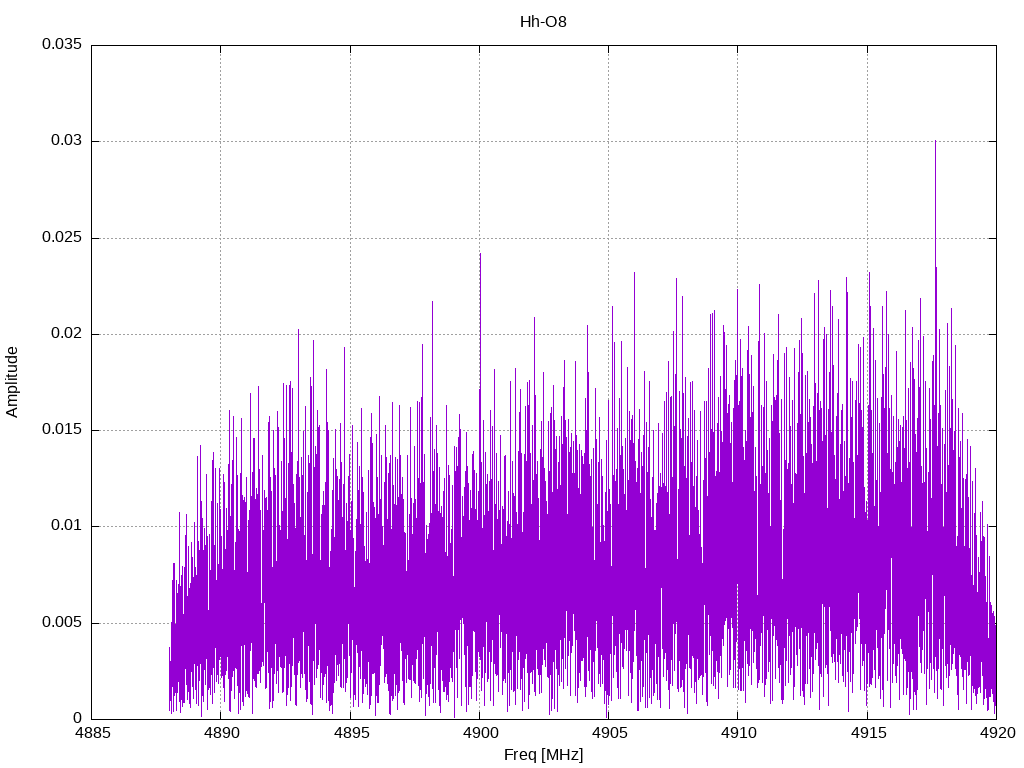1024x768 pixels.
Task: Click the 0.005 y-axis tick label
Action: pos(61,623)
